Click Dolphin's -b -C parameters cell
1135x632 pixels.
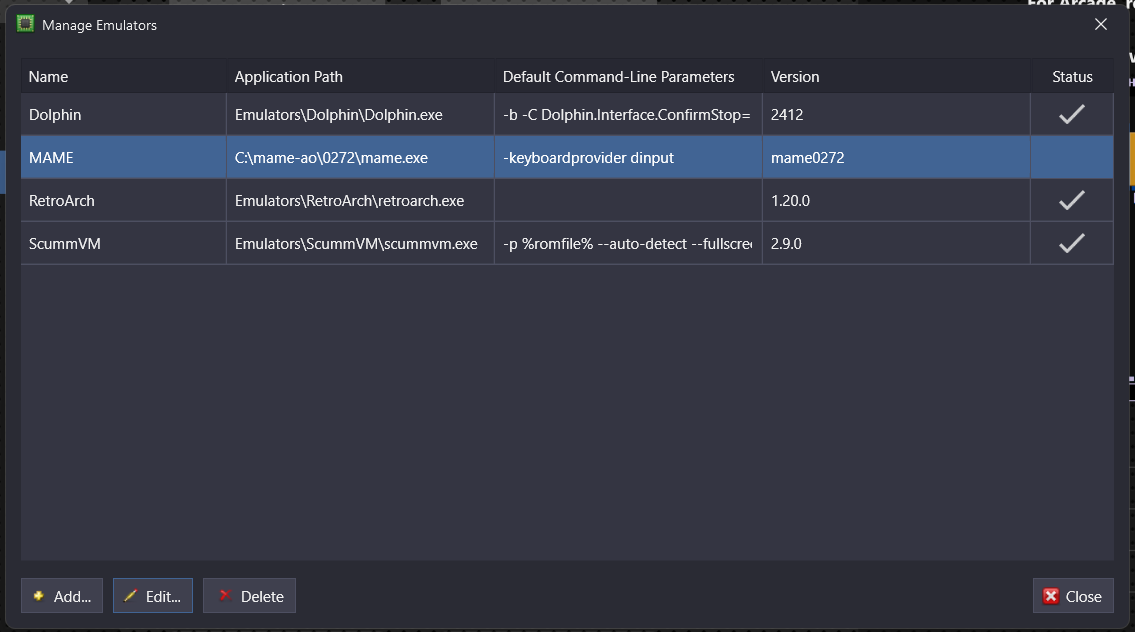(628, 114)
